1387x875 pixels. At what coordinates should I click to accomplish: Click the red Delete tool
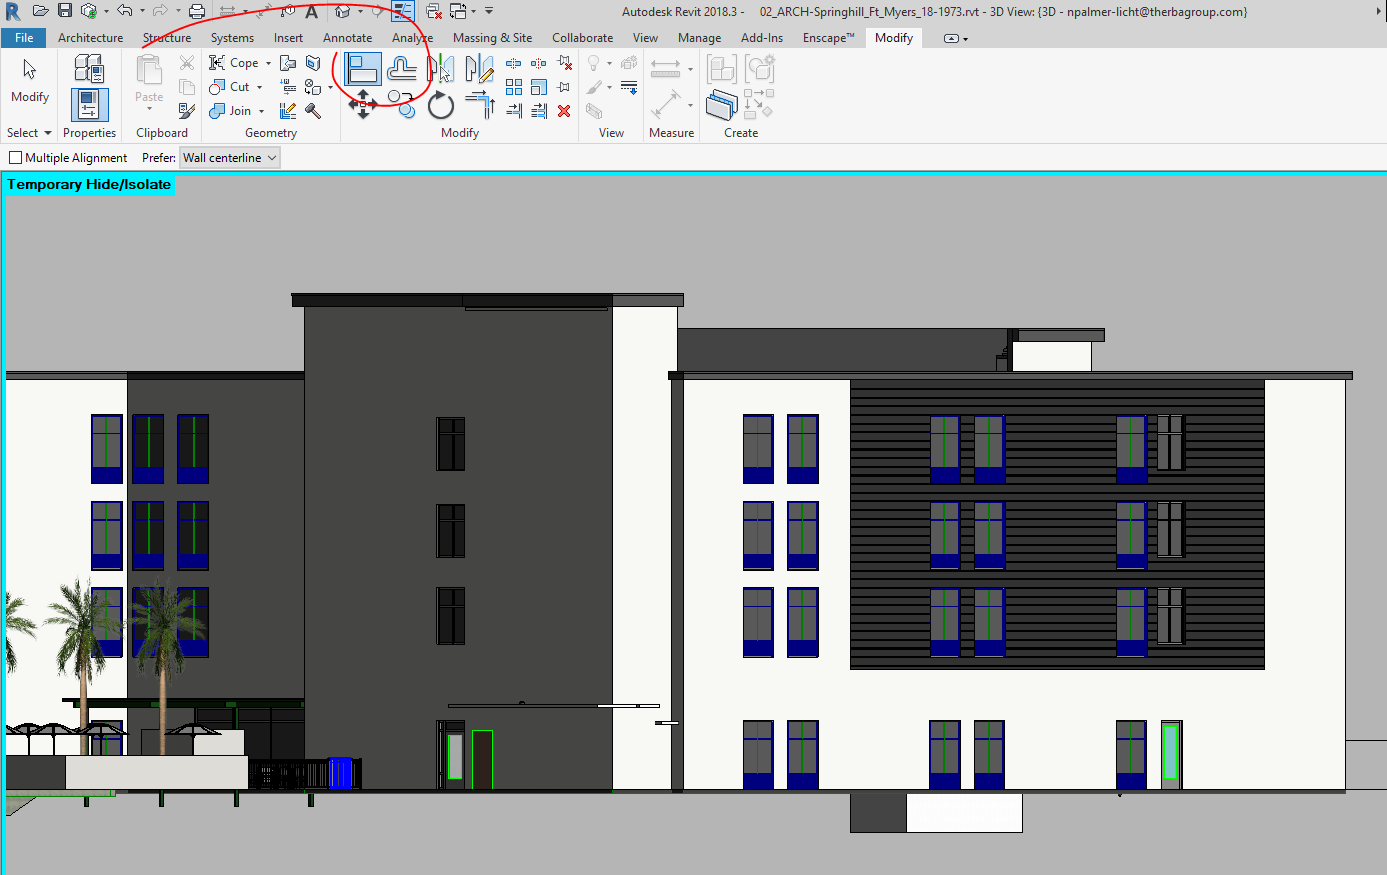(x=565, y=111)
